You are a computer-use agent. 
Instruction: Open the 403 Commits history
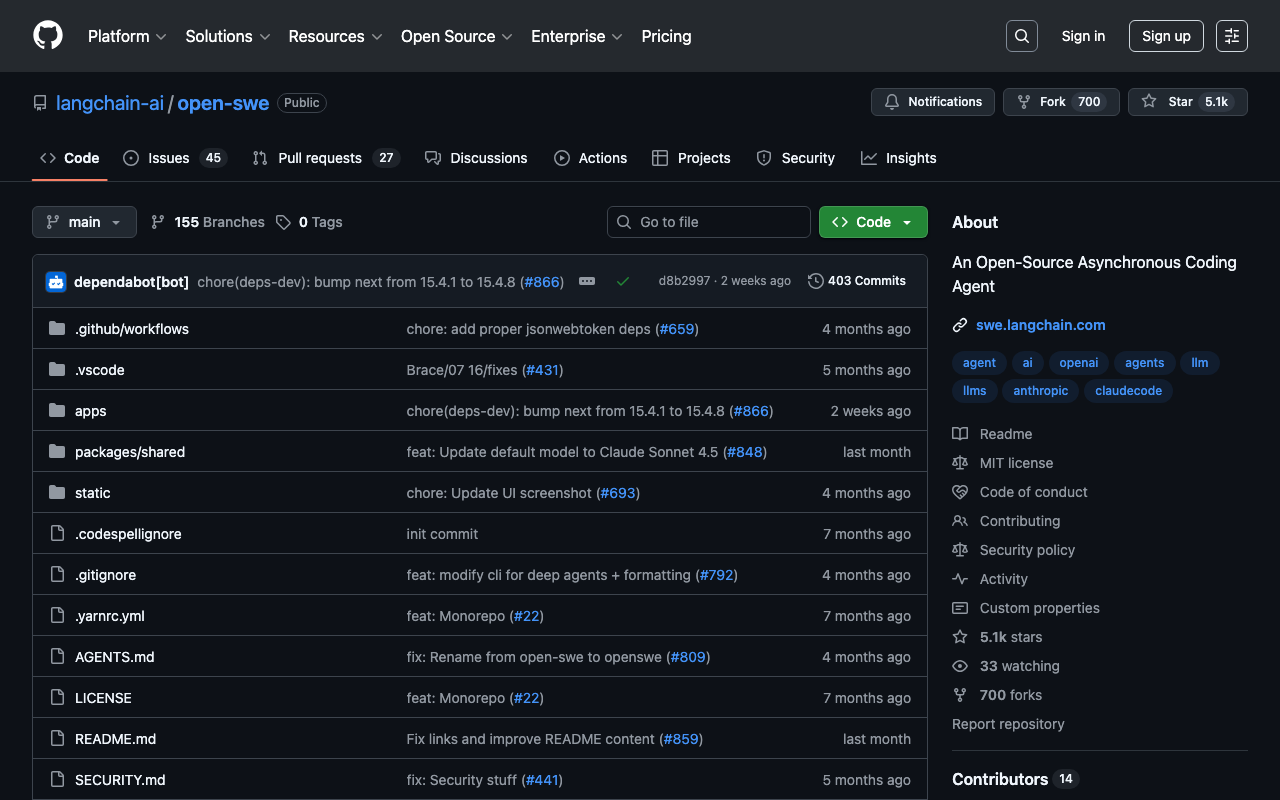[x=857, y=281]
